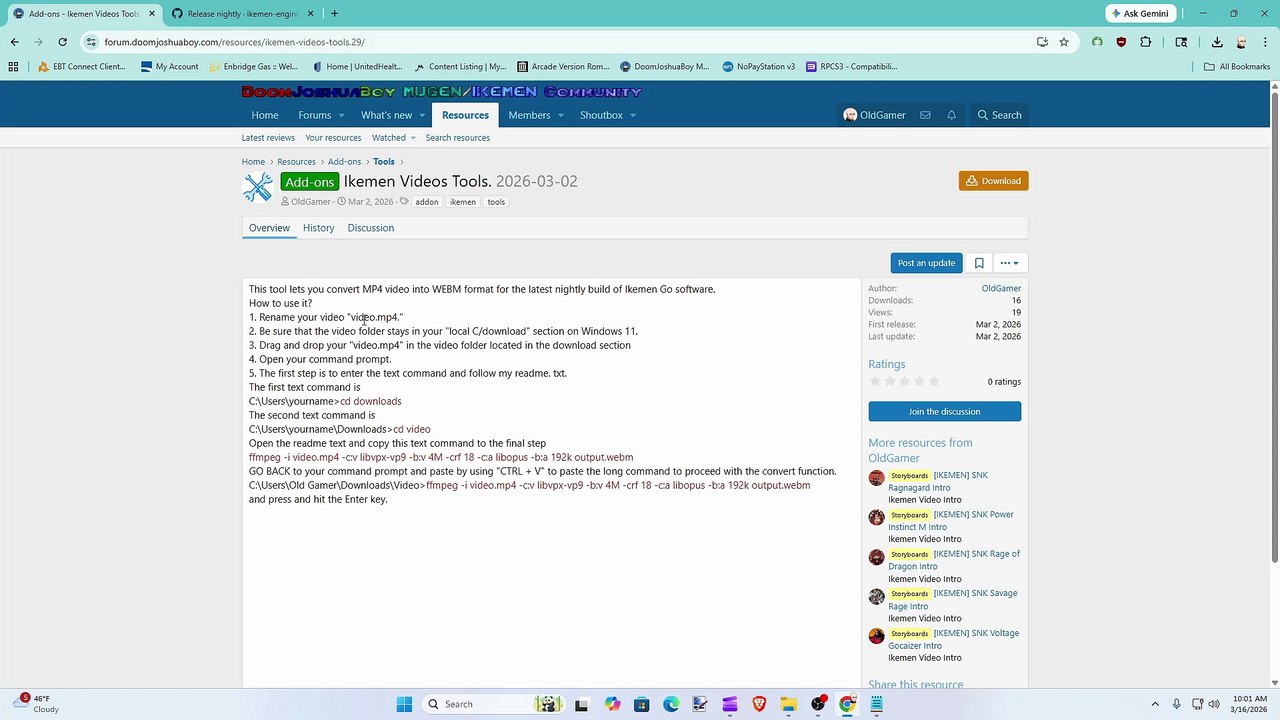Click the ikemen tag
The image size is (1280, 720).
pyautogui.click(x=463, y=202)
